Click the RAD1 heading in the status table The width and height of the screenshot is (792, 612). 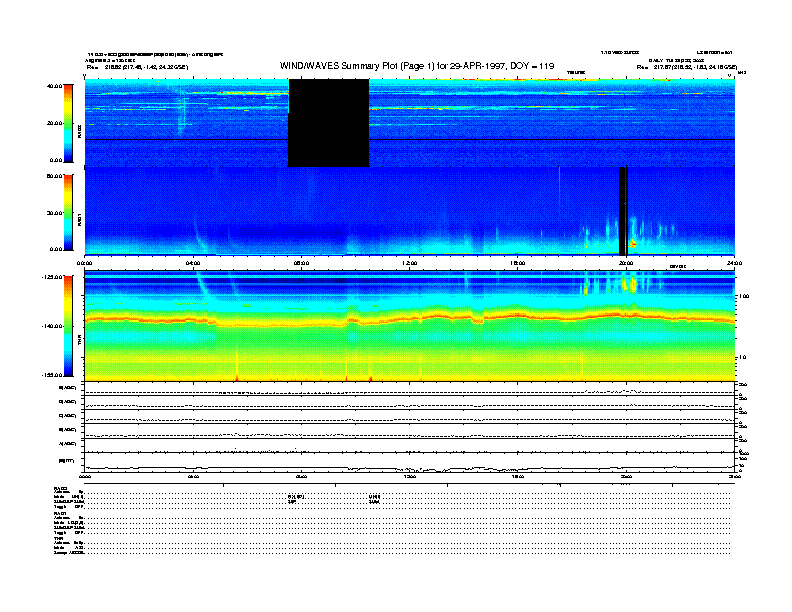click(x=61, y=513)
